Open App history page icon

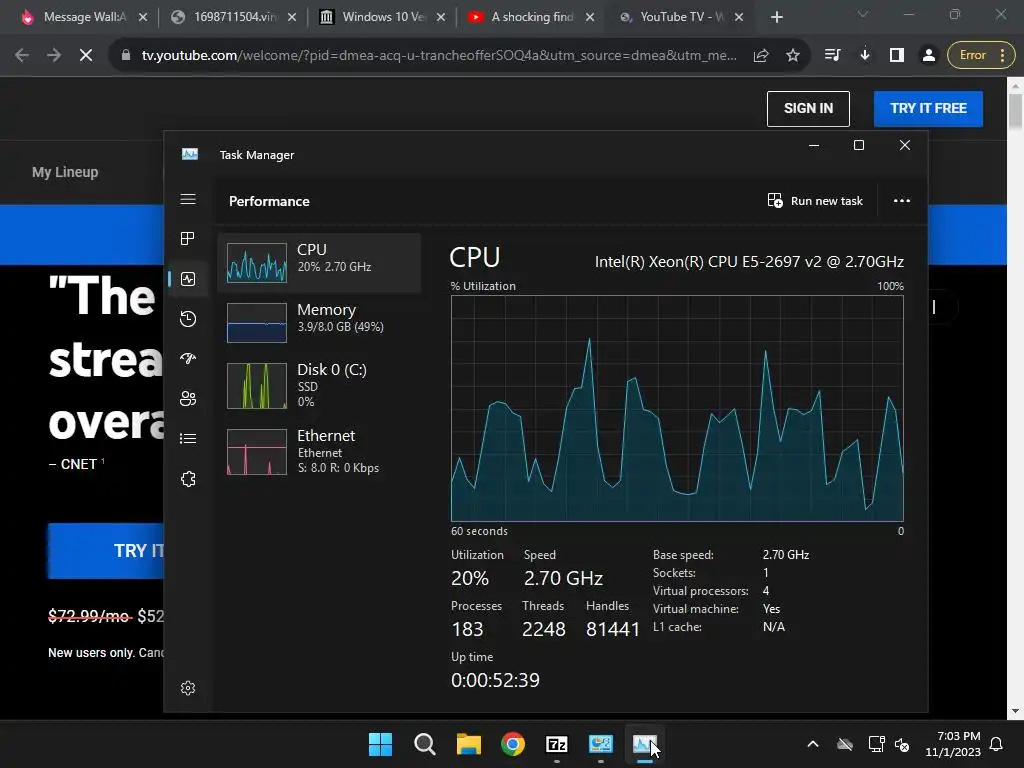tap(188, 319)
